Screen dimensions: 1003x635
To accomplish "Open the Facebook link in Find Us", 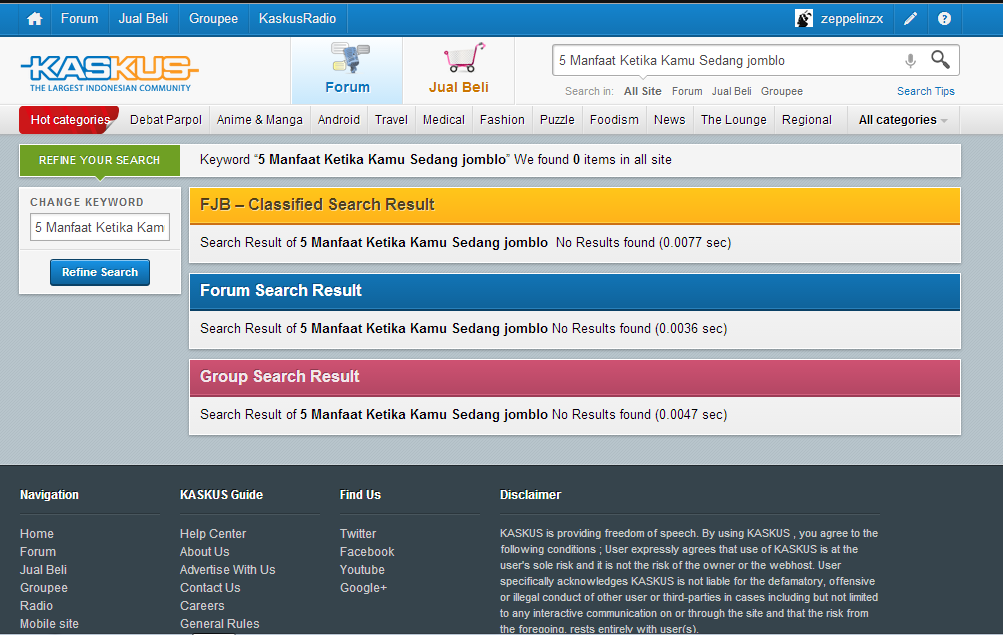I will pyautogui.click(x=367, y=551).
